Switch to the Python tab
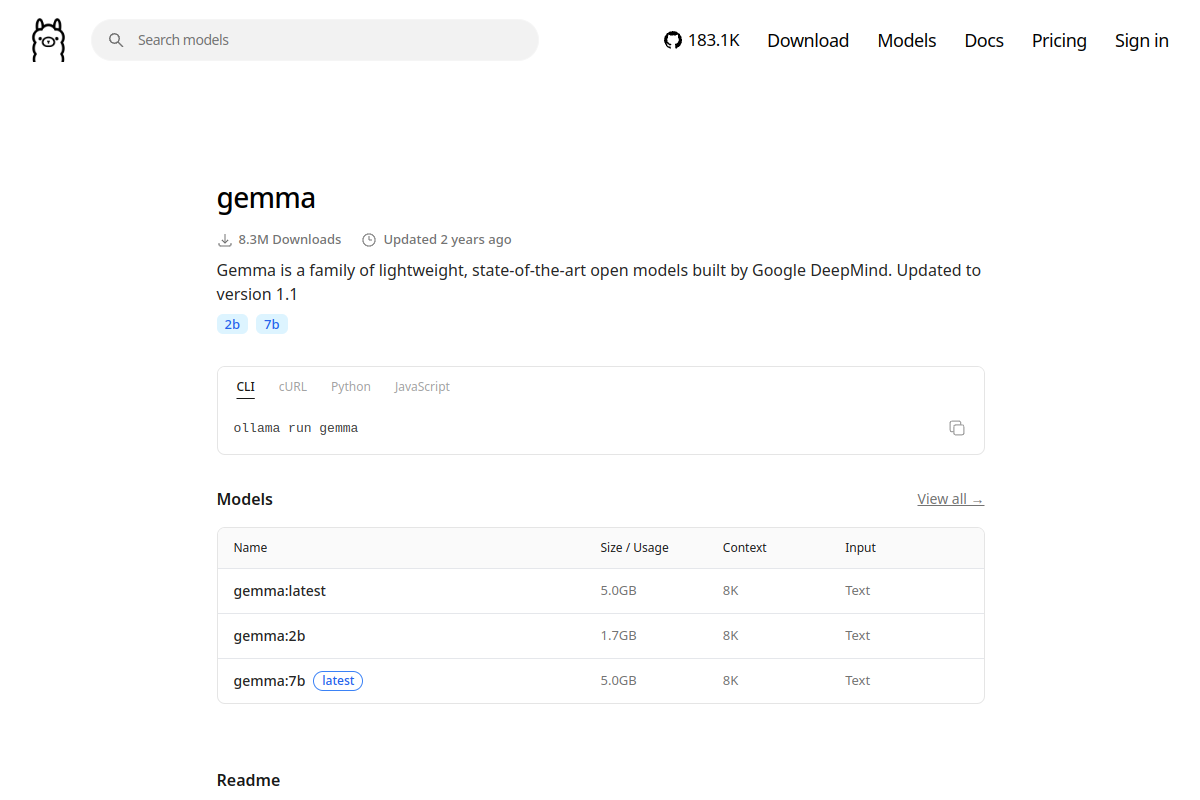The height and width of the screenshot is (800, 1200). click(351, 387)
